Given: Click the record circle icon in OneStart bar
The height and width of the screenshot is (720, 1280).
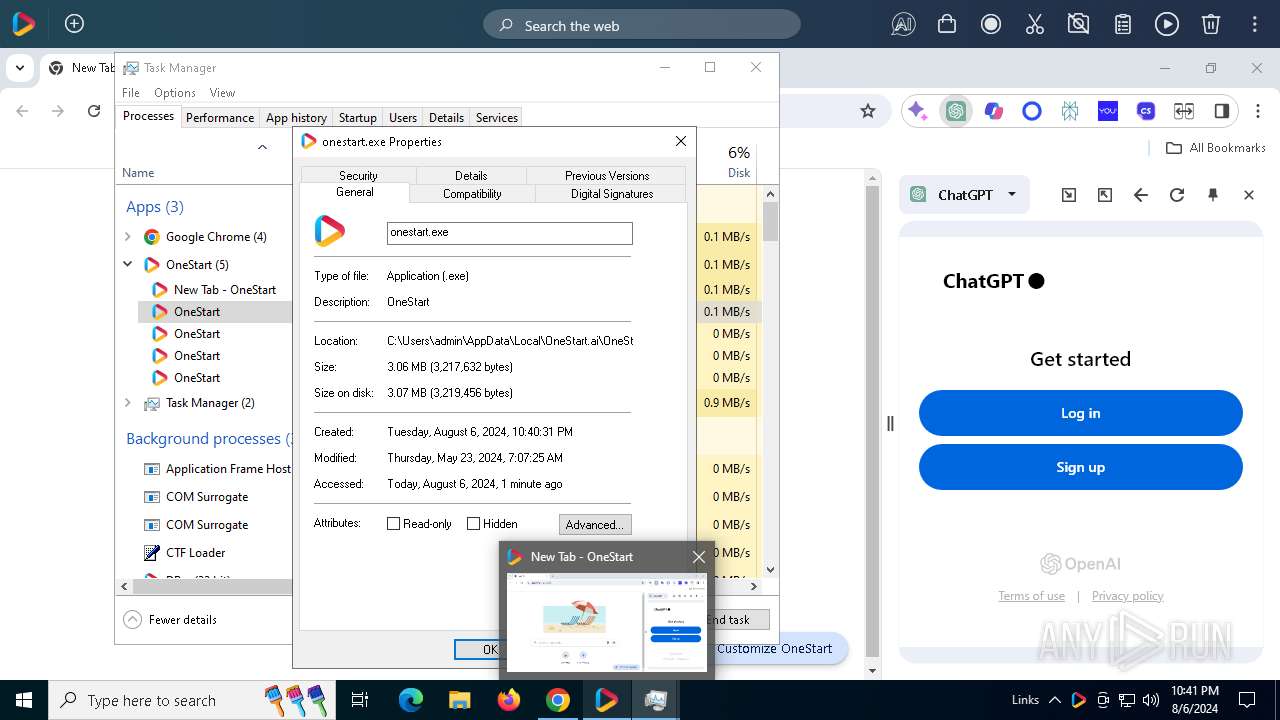Looking at the screenshot, I should point(991,25).
